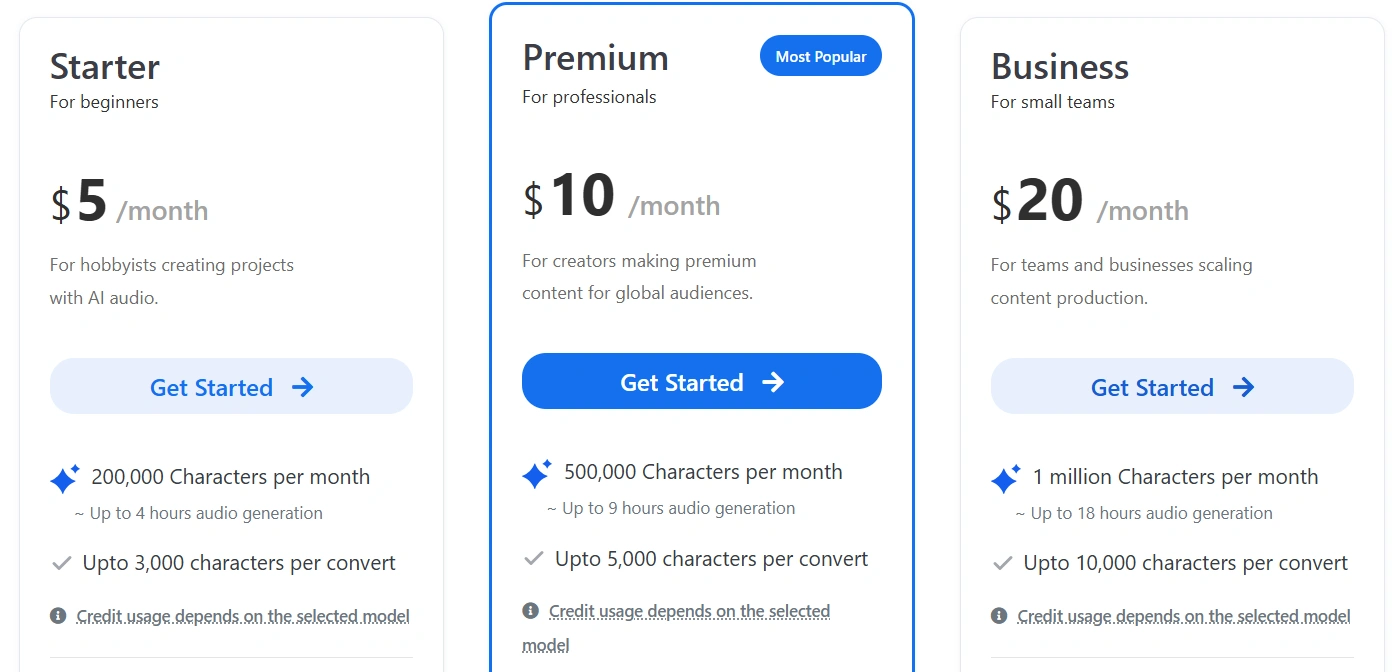The width and height of the screenshot is (1392, 672).
Task: Click the sparkle icon in the Starter plan
Action: pyautogui.click(x=65, y=479)
